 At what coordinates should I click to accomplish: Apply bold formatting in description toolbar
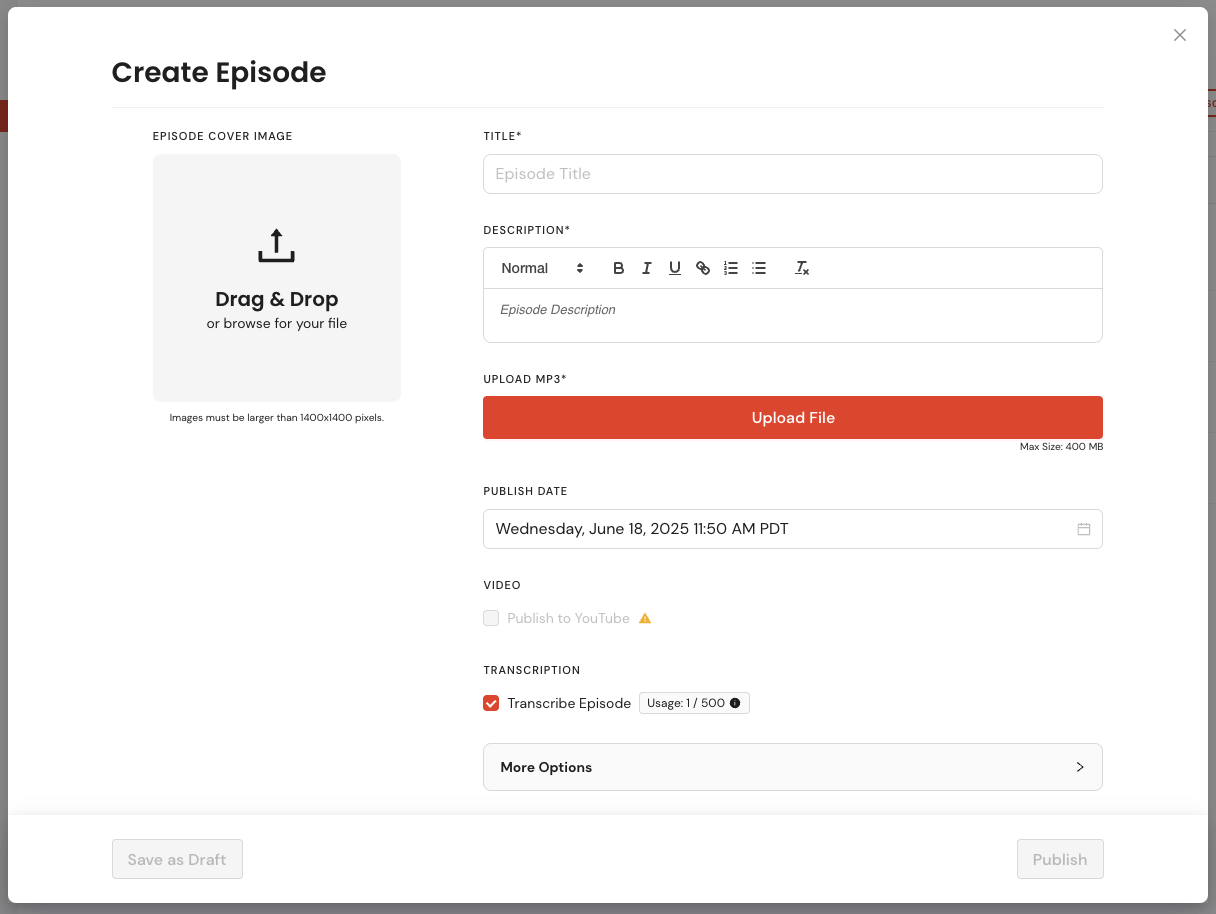point(619,268)
